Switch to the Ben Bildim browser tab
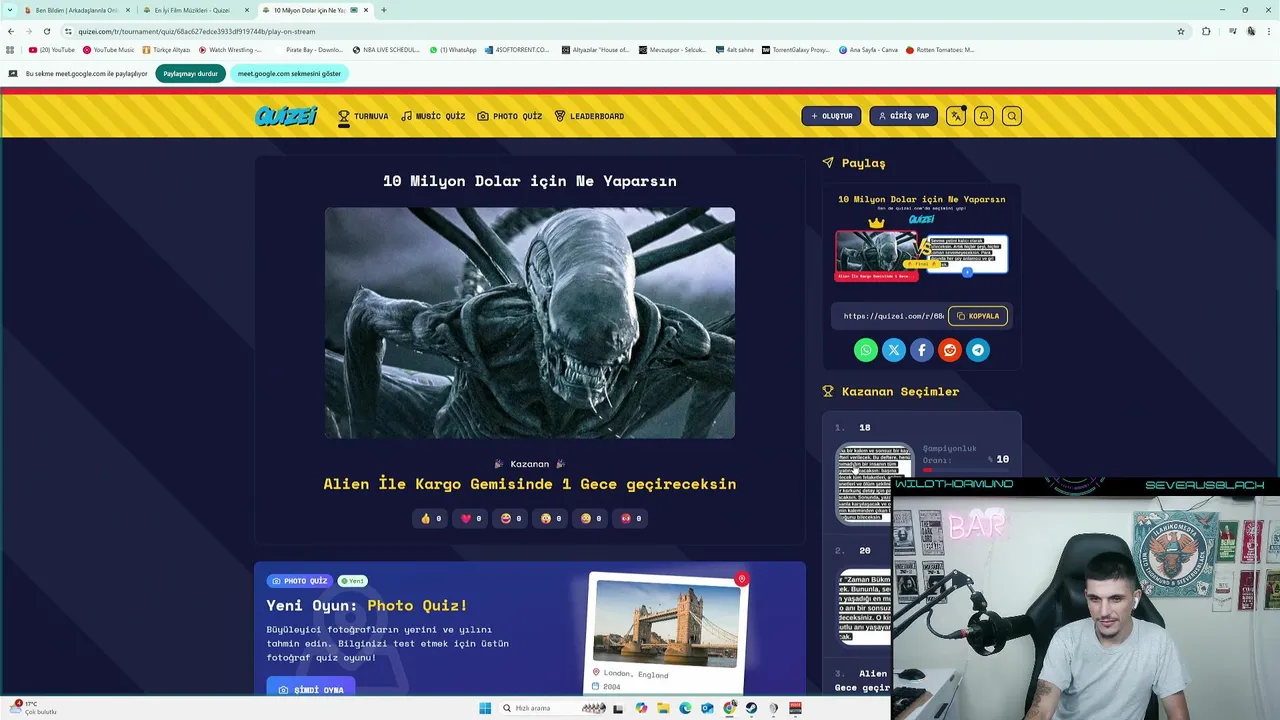The width and height of the screenshot is (1280, 720). [x=75, y=10]
